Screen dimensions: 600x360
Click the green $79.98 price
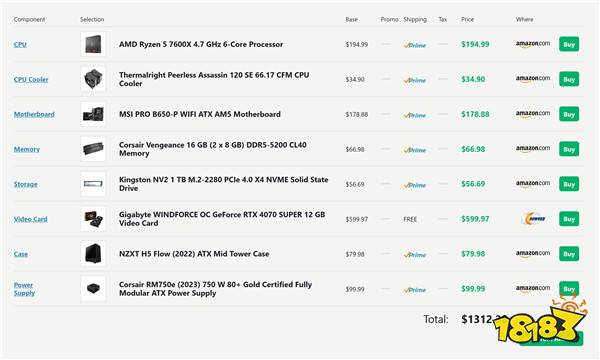click(x=473, y=254)
